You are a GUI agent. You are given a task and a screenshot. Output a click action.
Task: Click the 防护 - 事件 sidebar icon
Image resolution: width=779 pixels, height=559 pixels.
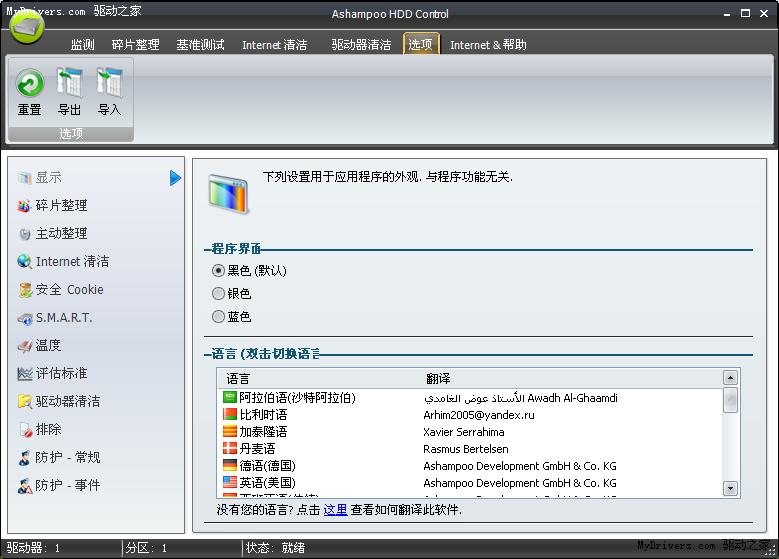click(x=25, y=485)
